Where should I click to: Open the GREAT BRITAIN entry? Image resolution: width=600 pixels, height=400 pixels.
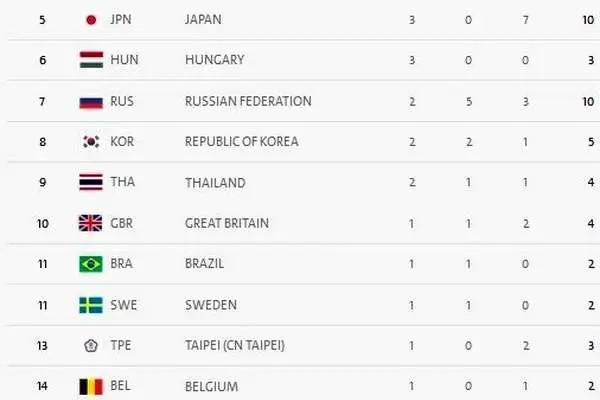click(x=227, y=223)
